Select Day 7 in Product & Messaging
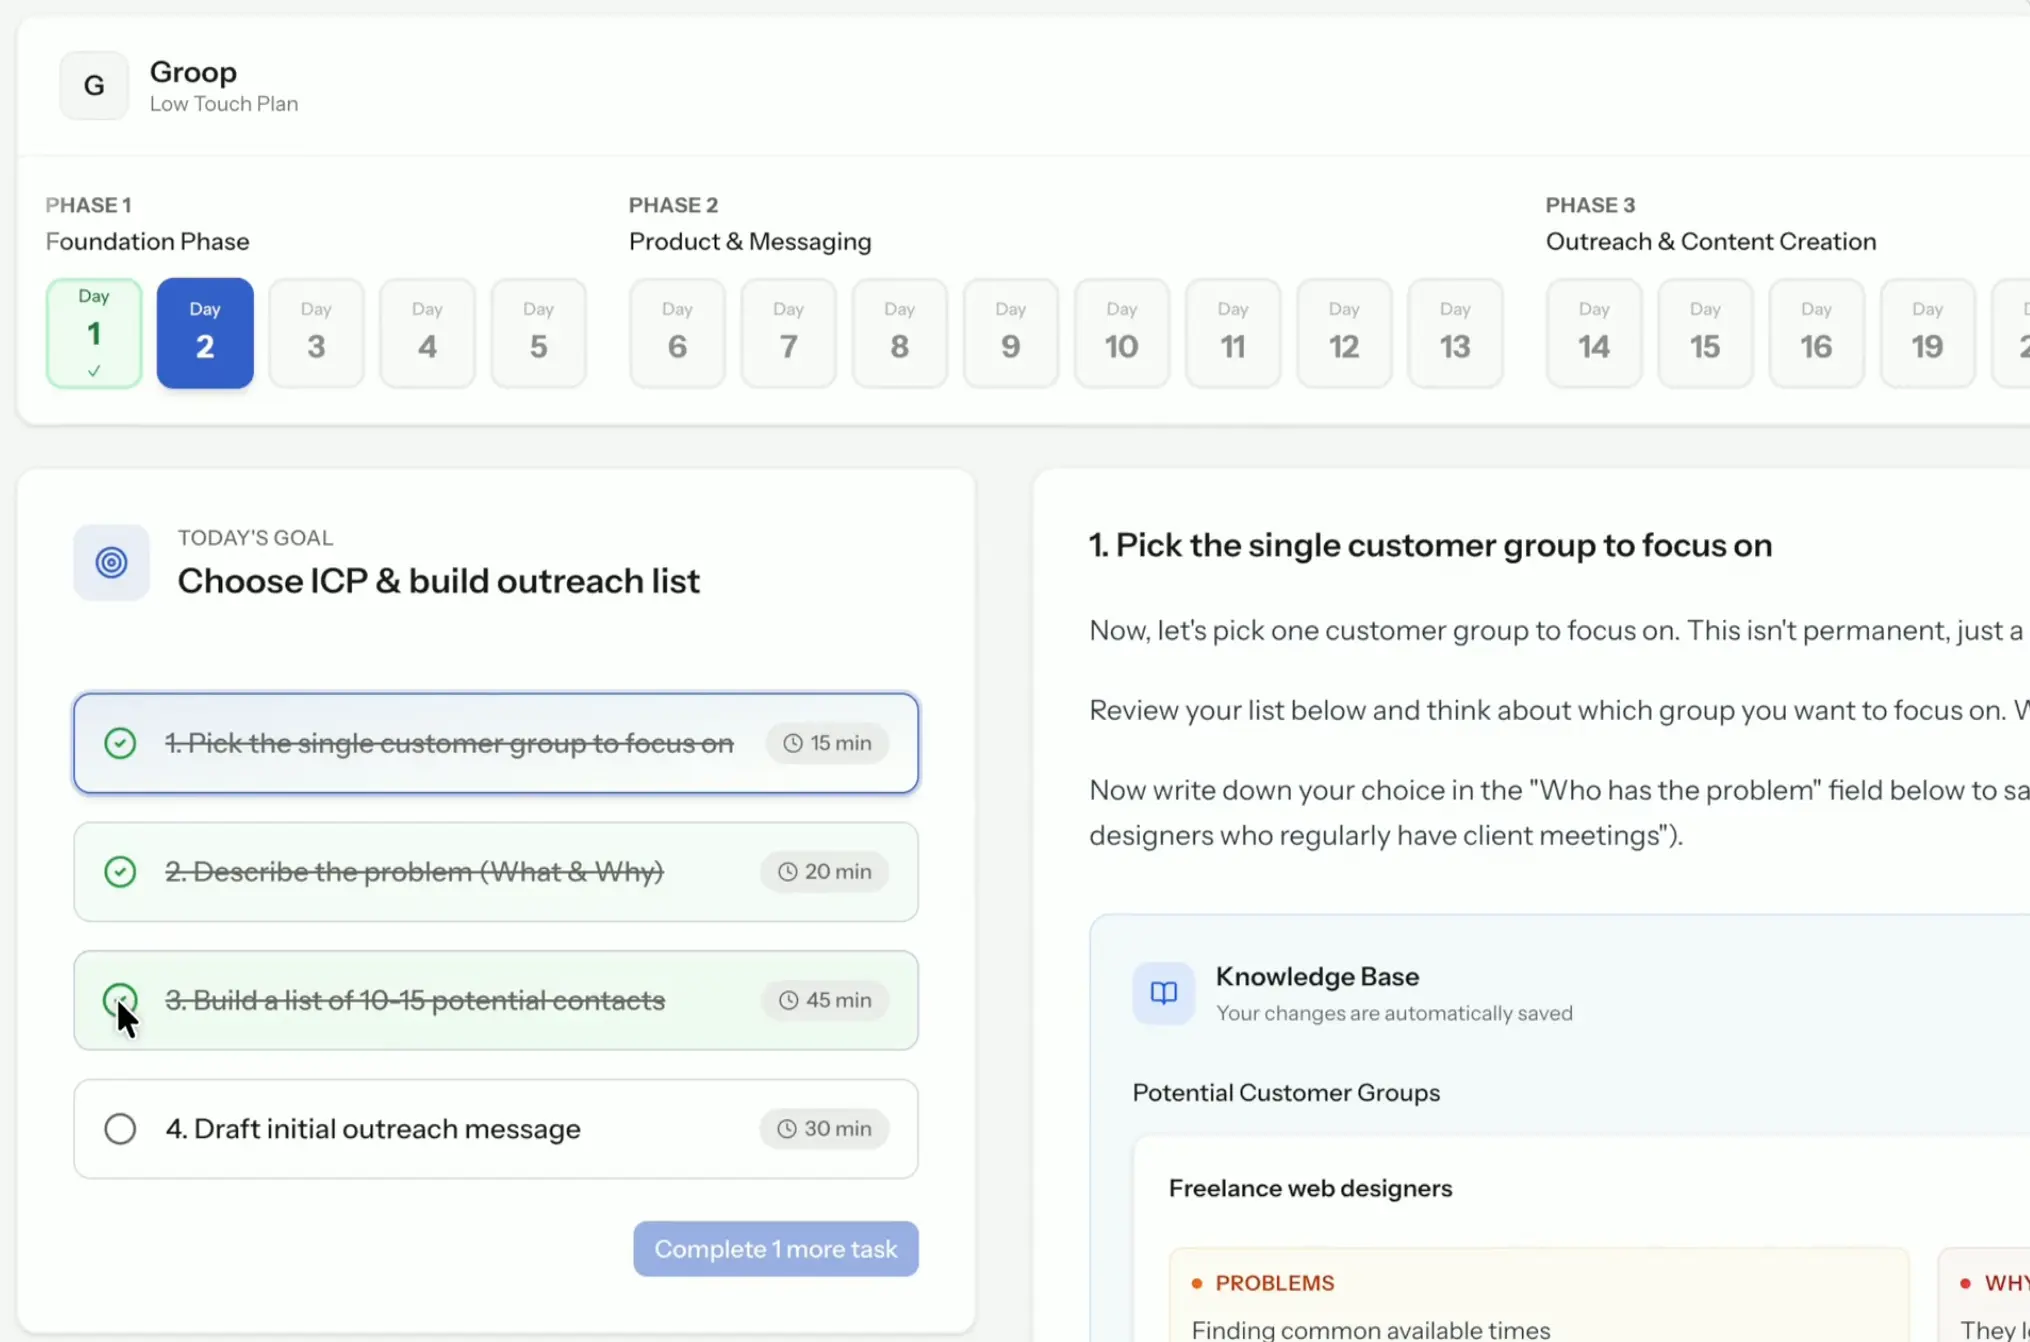This screenshot has height=1342, width=2030. 788,333
